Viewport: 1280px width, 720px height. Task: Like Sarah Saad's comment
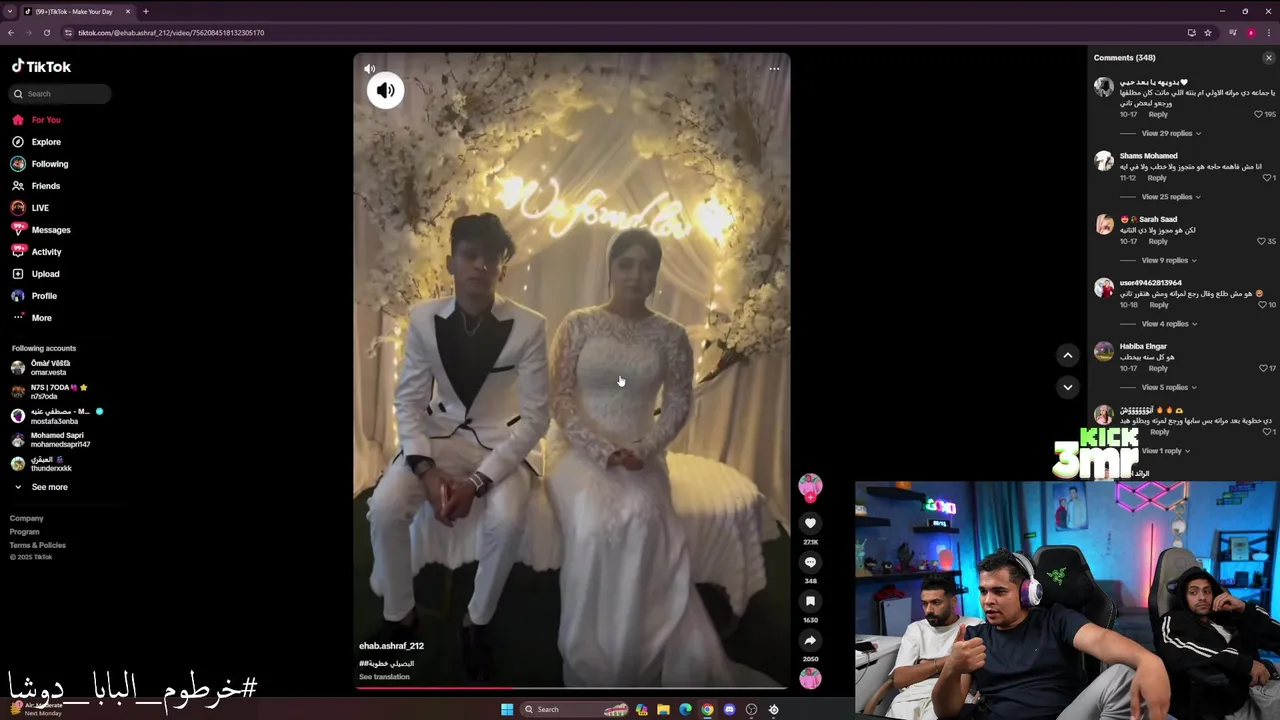1261,241
